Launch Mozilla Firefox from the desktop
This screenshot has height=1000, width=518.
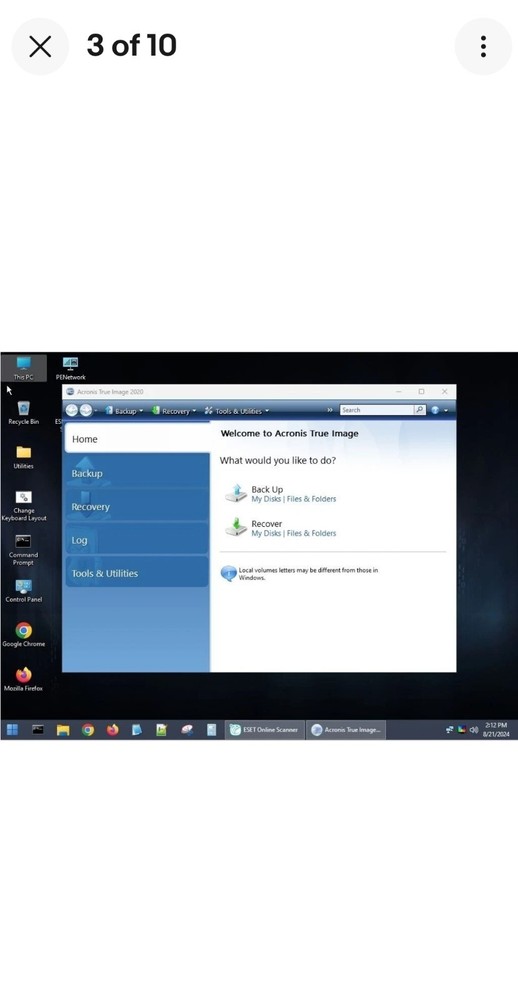click(x=24, y=680)
